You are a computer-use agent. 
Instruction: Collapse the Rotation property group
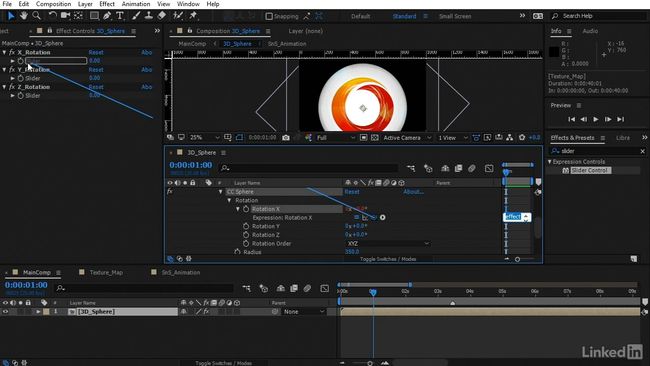(229, 200)
